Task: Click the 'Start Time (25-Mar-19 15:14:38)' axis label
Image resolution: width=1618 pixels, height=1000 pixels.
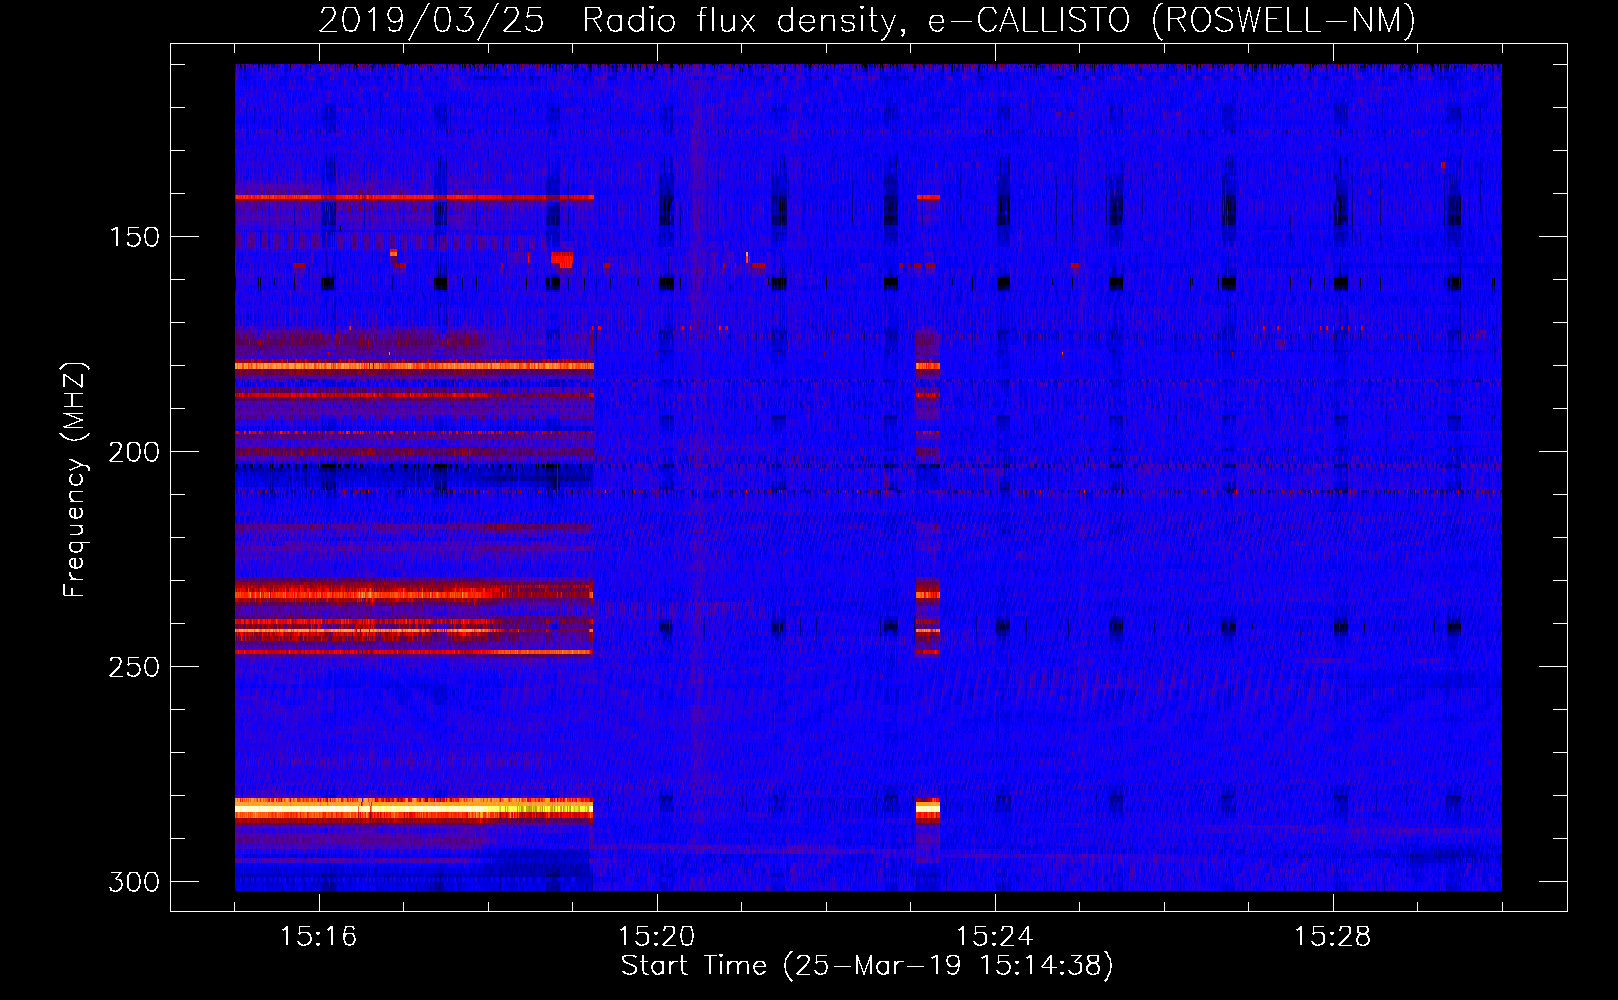Action: coord(867,966)
